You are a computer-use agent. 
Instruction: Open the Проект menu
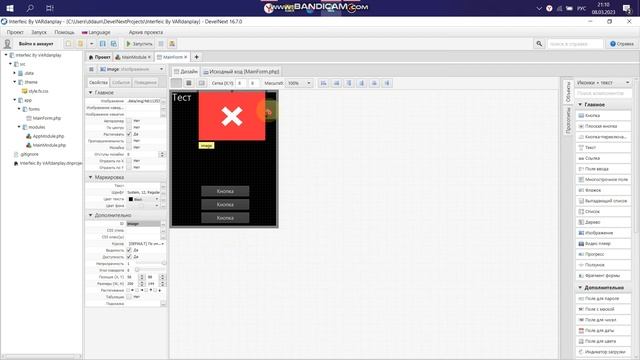click(x=15, y=32)
